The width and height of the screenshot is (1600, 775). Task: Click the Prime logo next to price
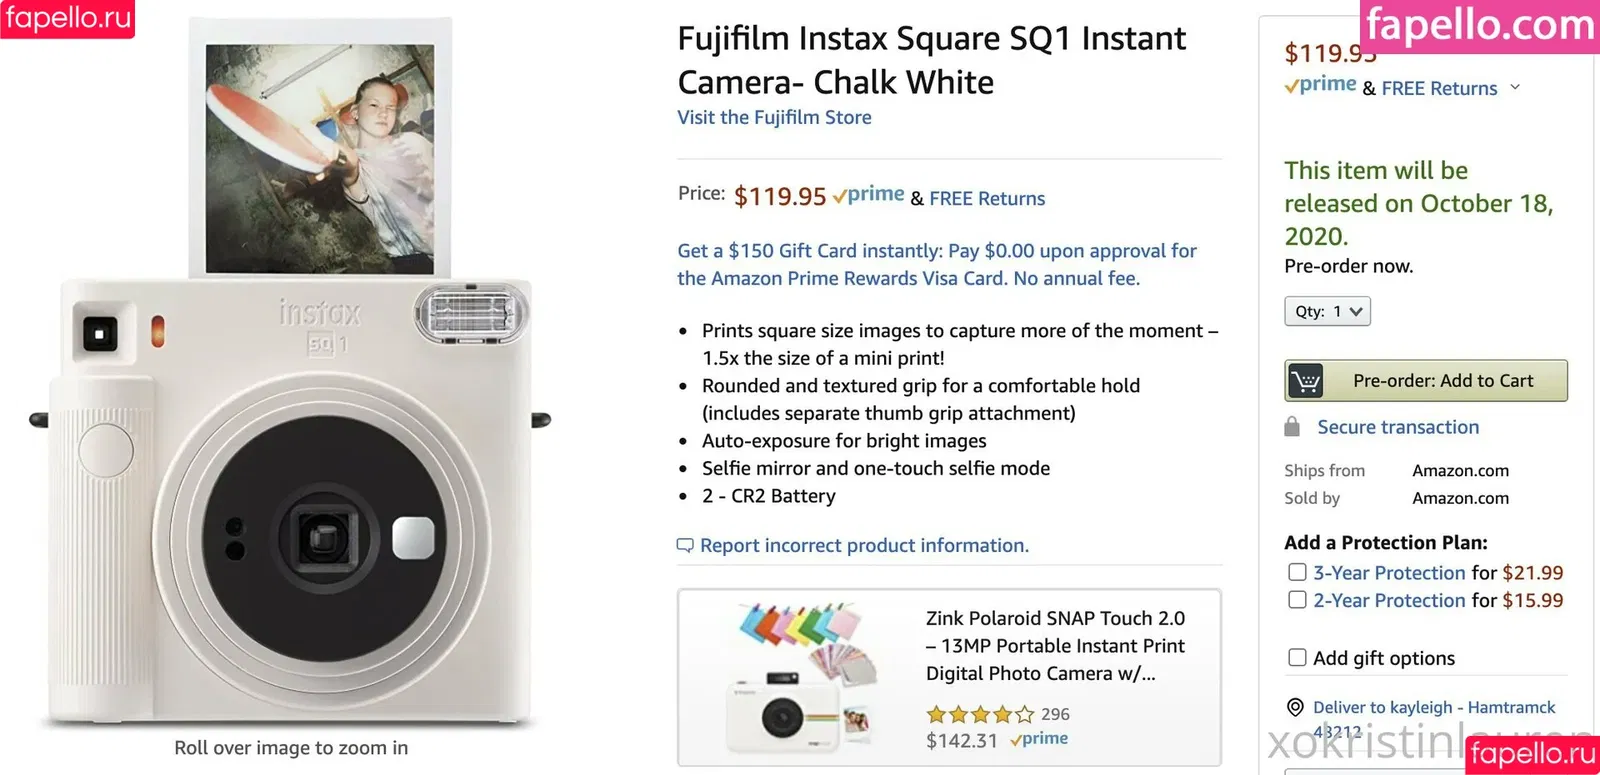click(x=868, y=195)
